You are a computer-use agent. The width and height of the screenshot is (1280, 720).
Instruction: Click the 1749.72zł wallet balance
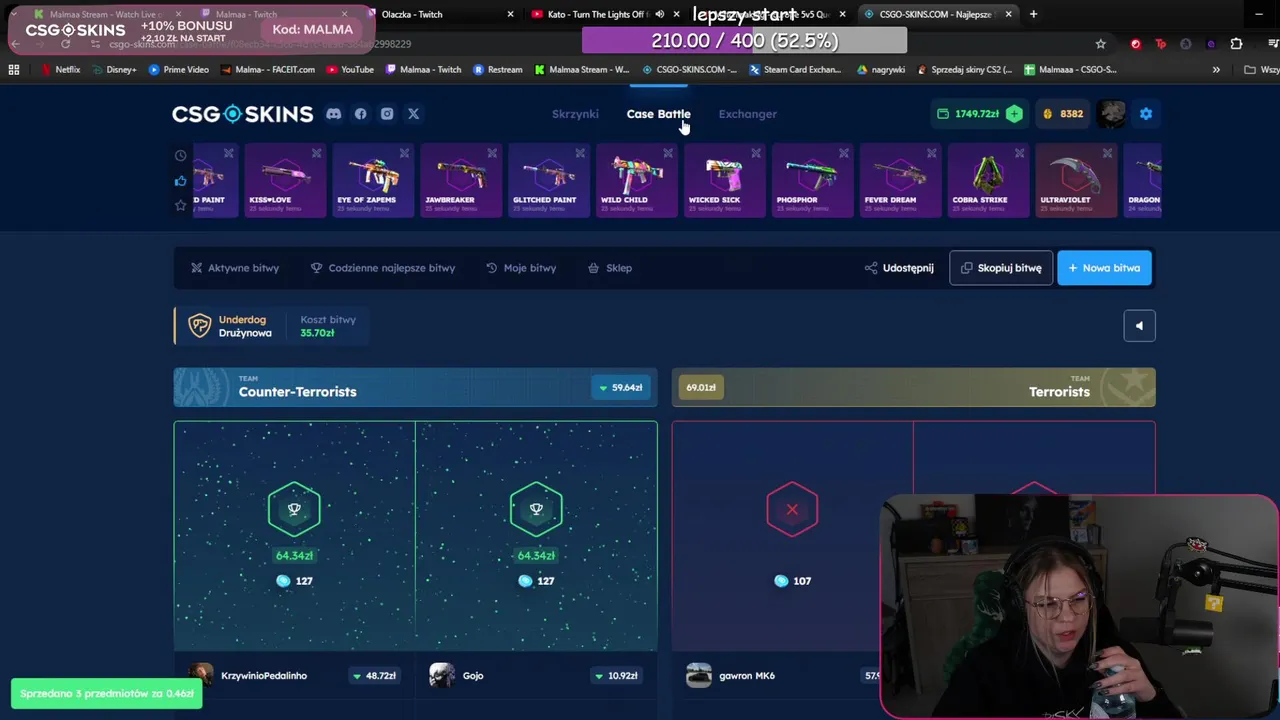pos(968,114)
